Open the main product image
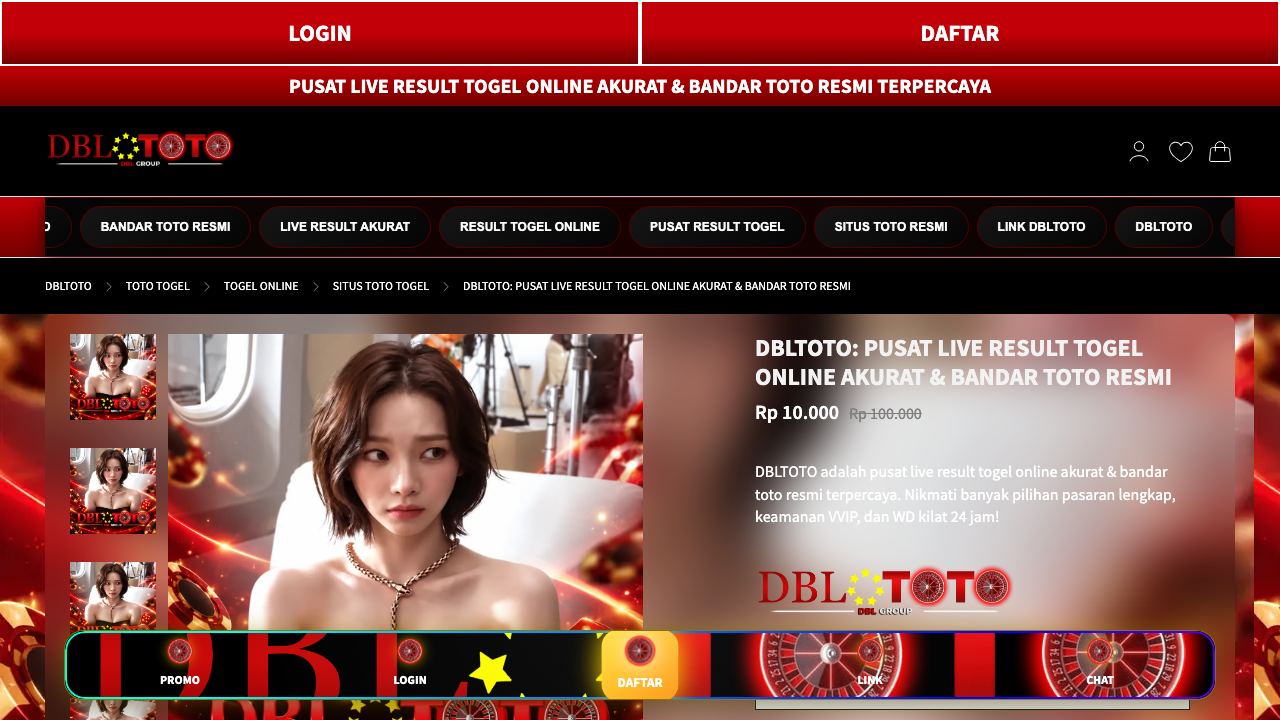This screenshot has width=1280, height=720. pyautogui.click(x=405, y=482)
